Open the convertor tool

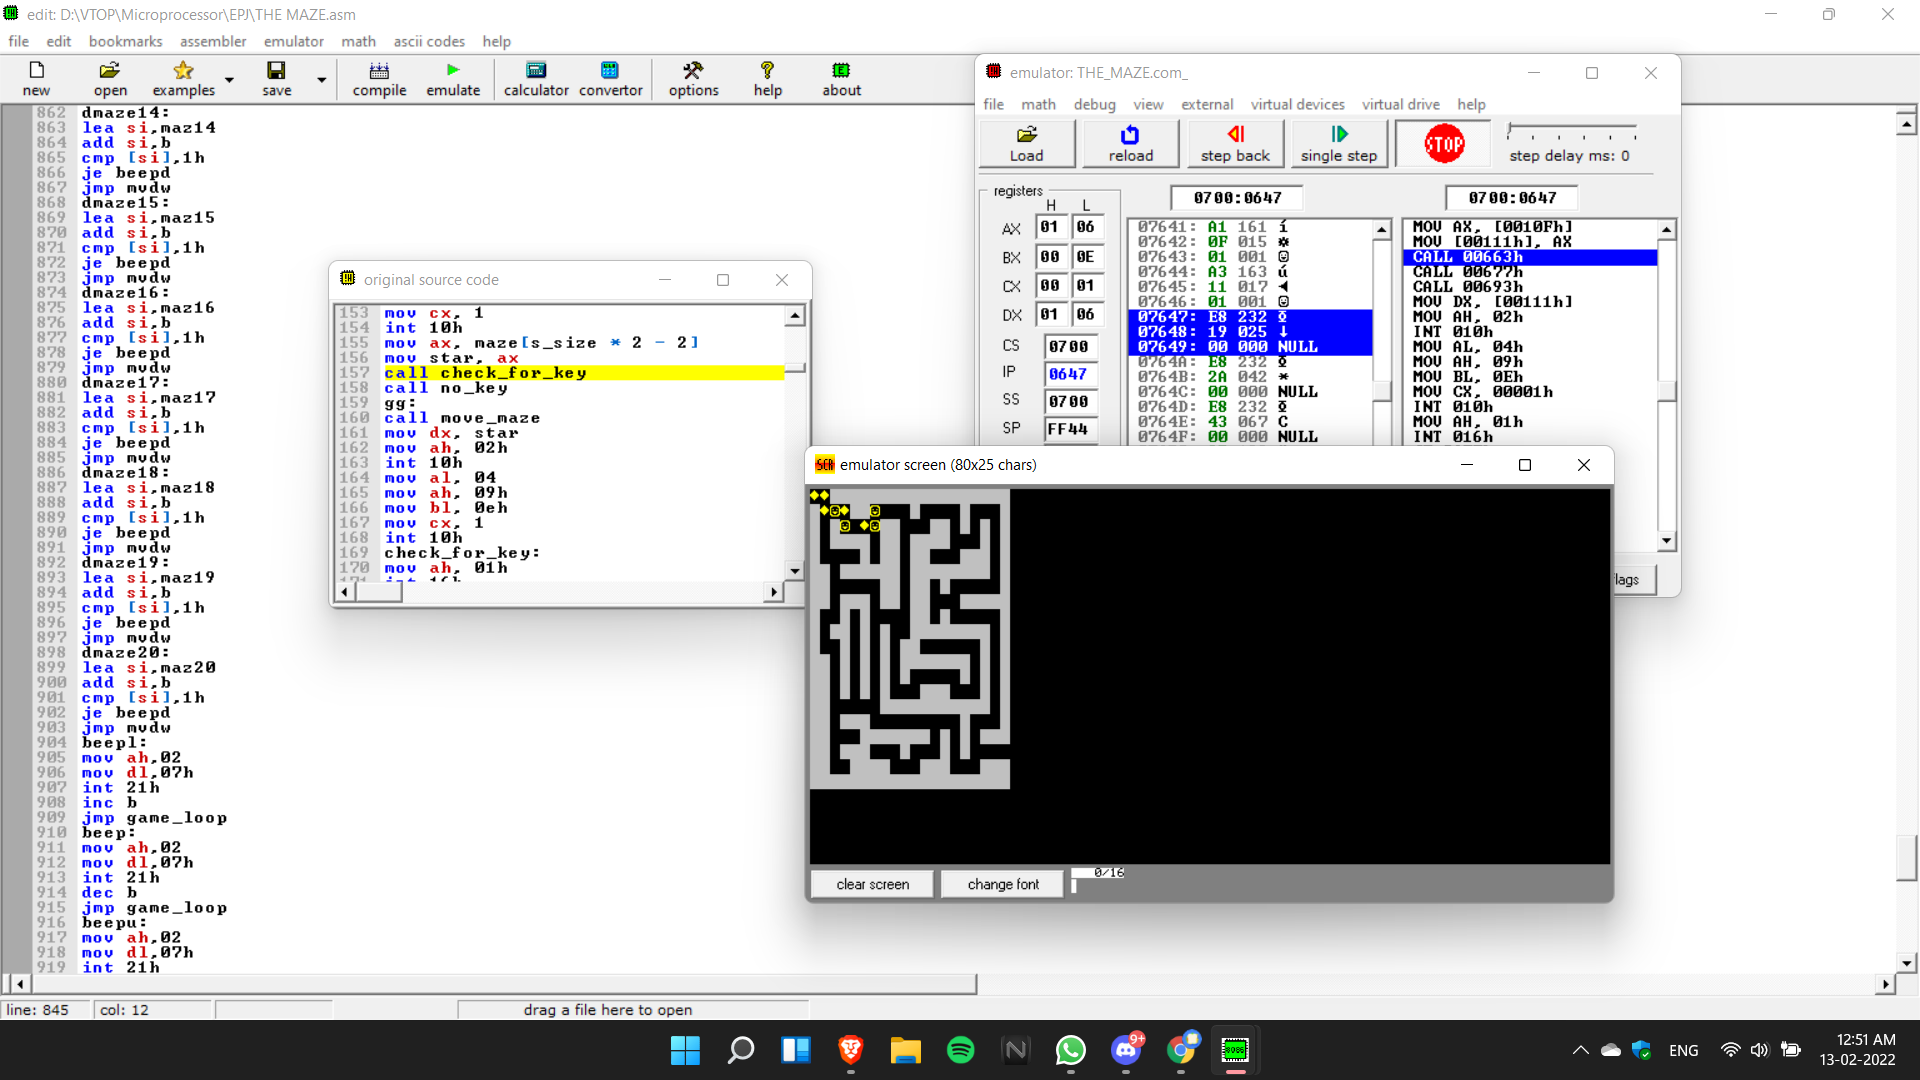(x=610, y=79)
